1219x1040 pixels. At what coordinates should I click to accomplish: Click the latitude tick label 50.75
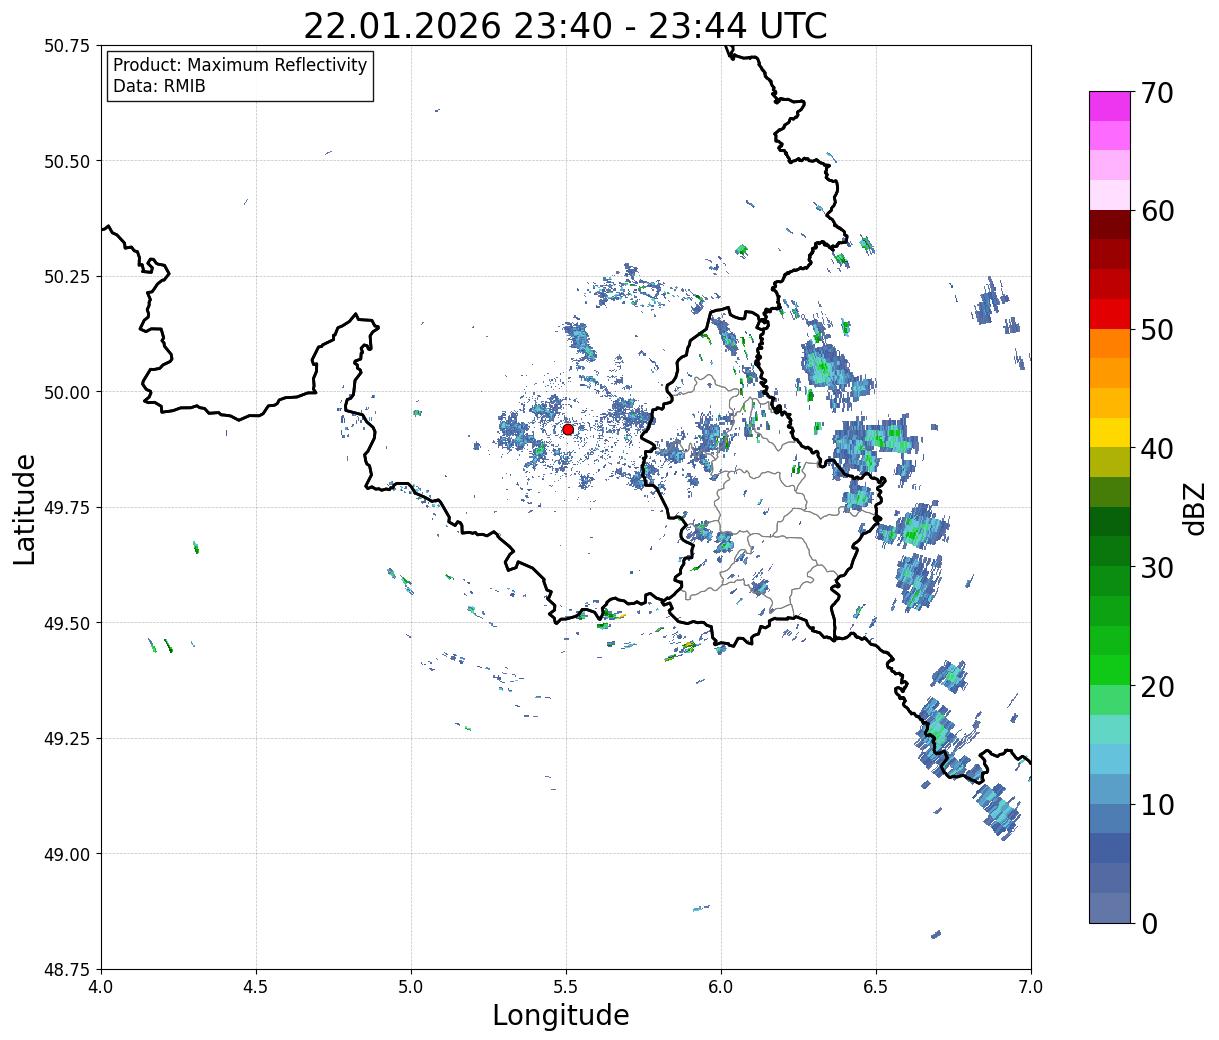click(67, 46)
